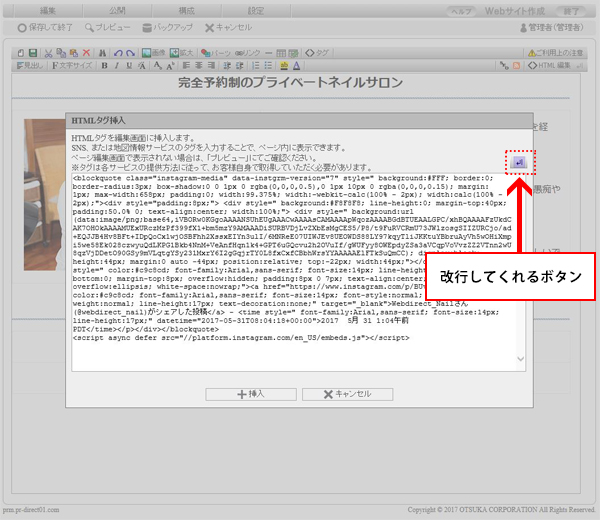Toggle underline formatting U
Screen dimensions: 600x520
pos(129,65)
